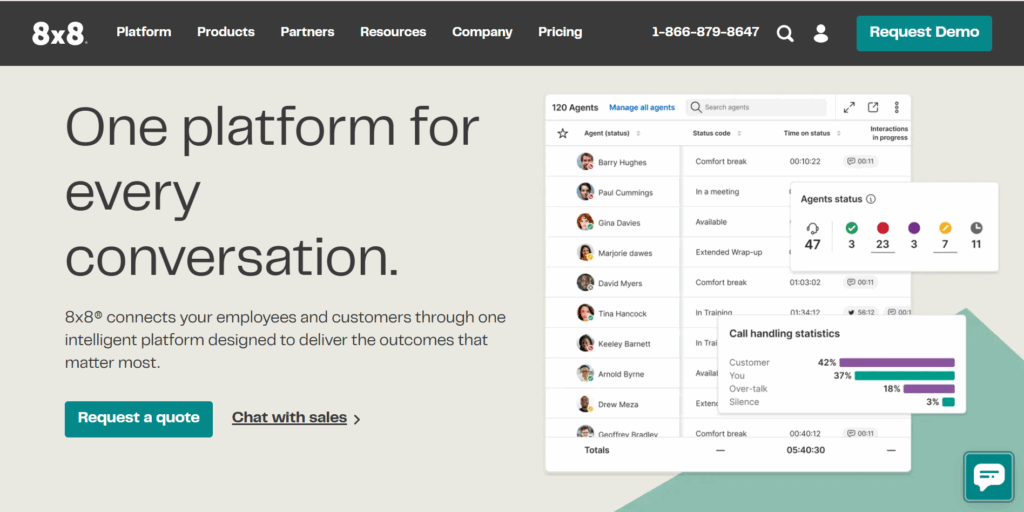
Task: Call the 1-866-879-8647 phone number link
Action: [x=705, y=32]
